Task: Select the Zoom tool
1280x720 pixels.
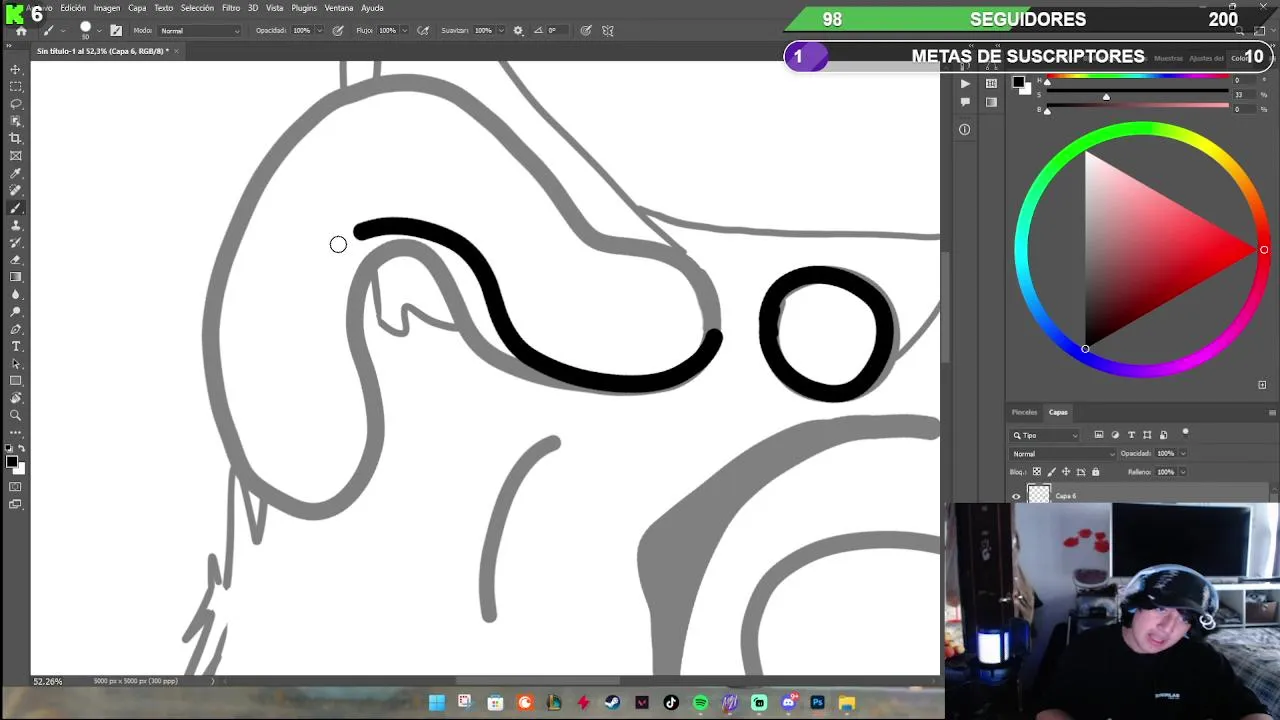Action: 16,415
